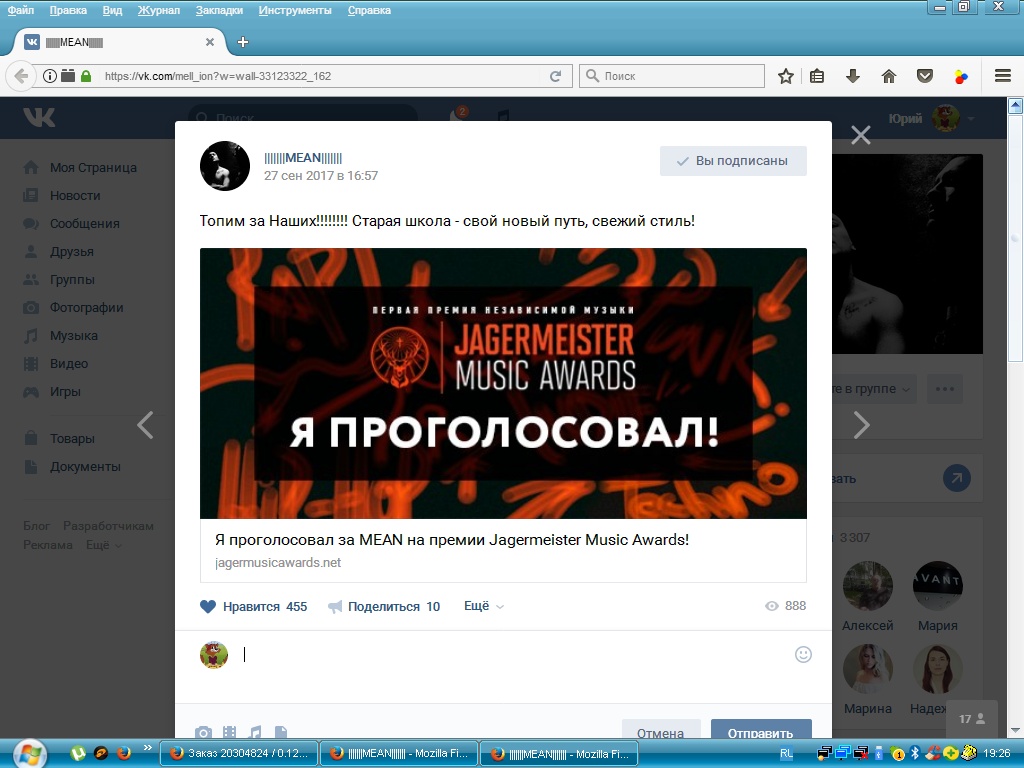Open the MEAN group avatar in post
Viewport: 1024px width, 768px height.
pos(225,166)
